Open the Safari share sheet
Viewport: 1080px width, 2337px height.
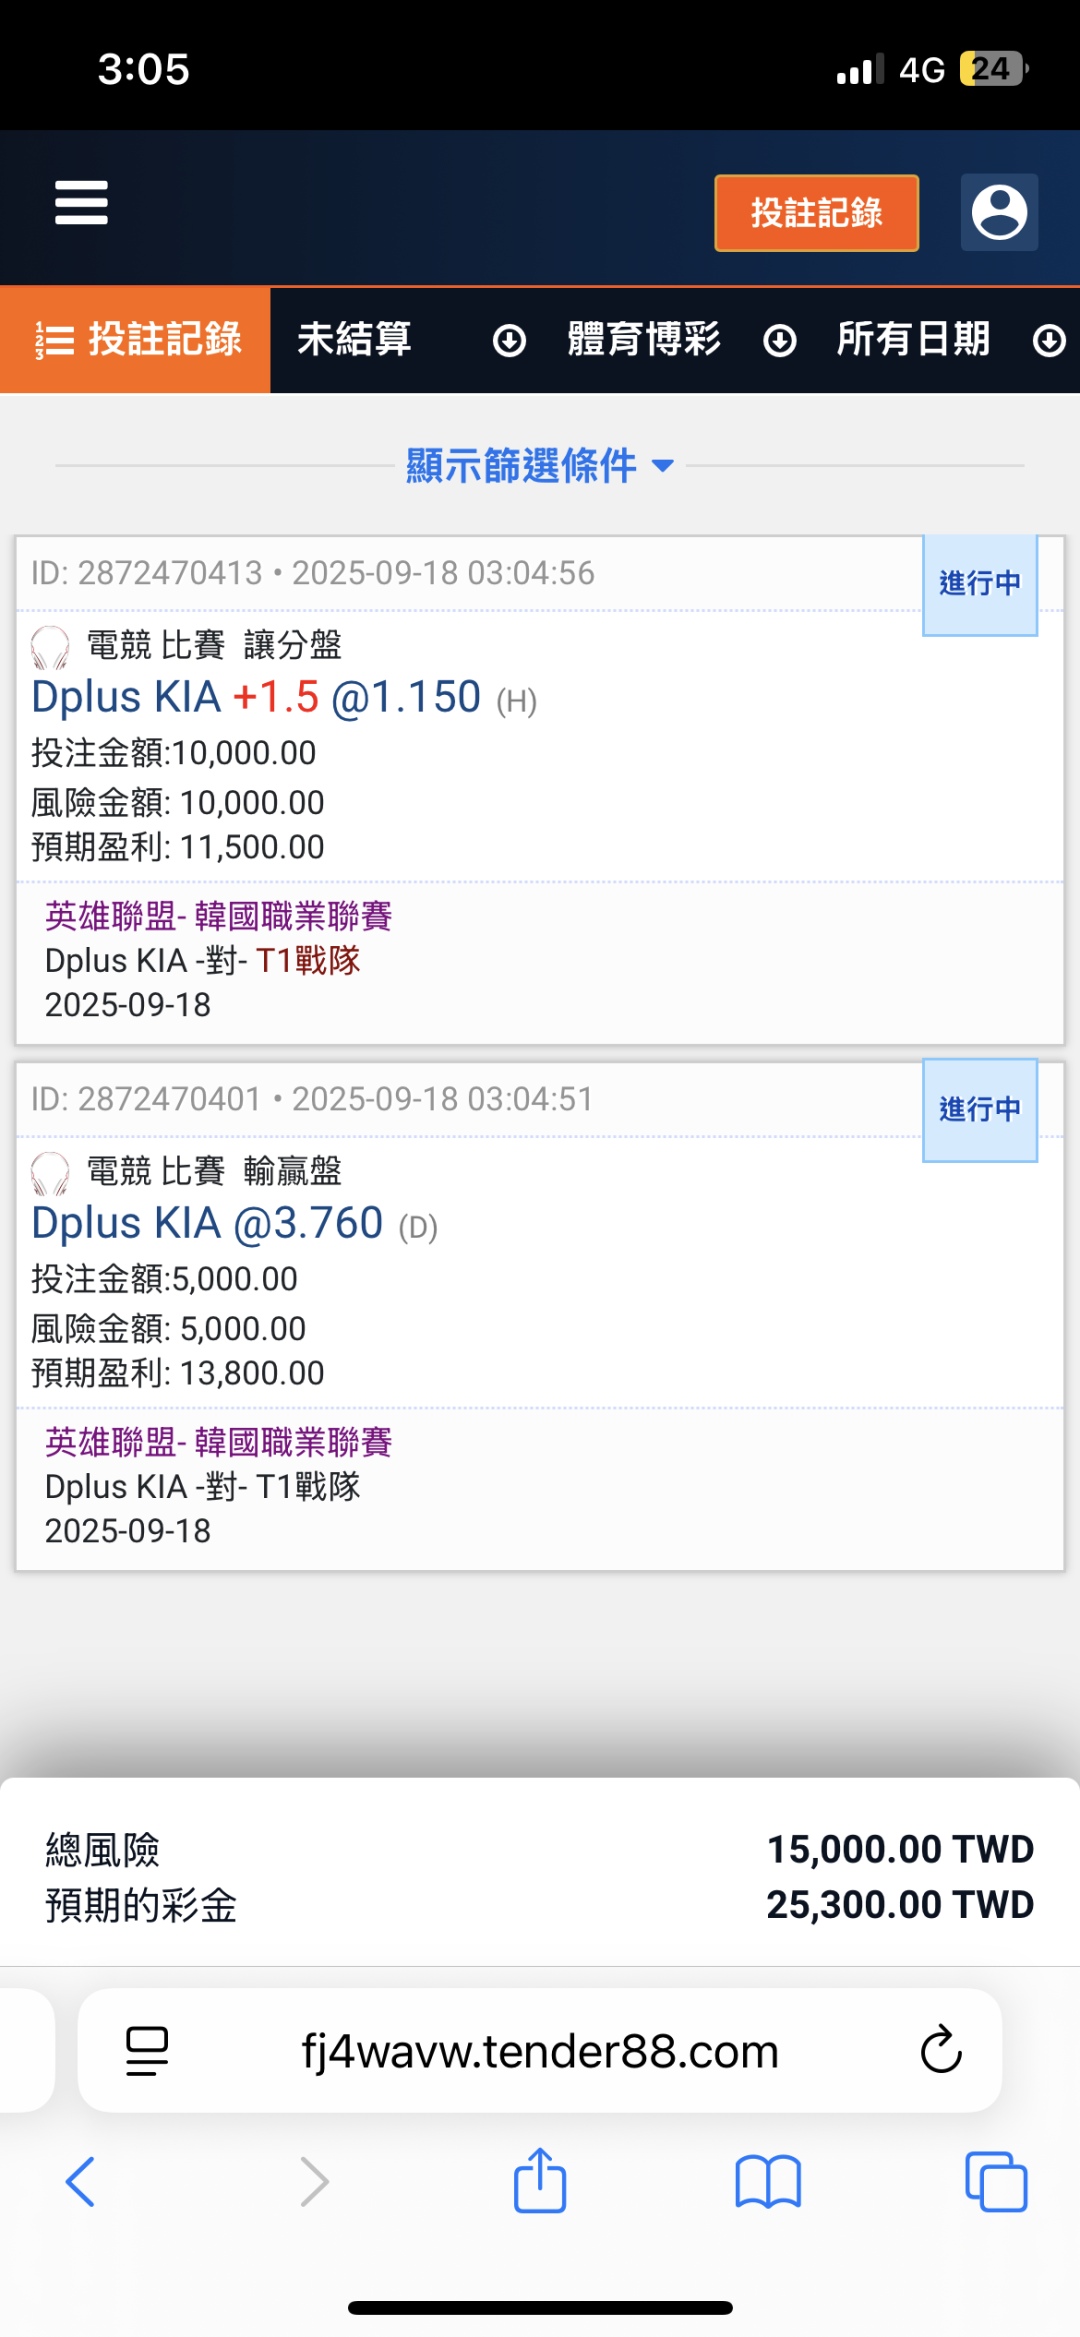click(540, 2179)
